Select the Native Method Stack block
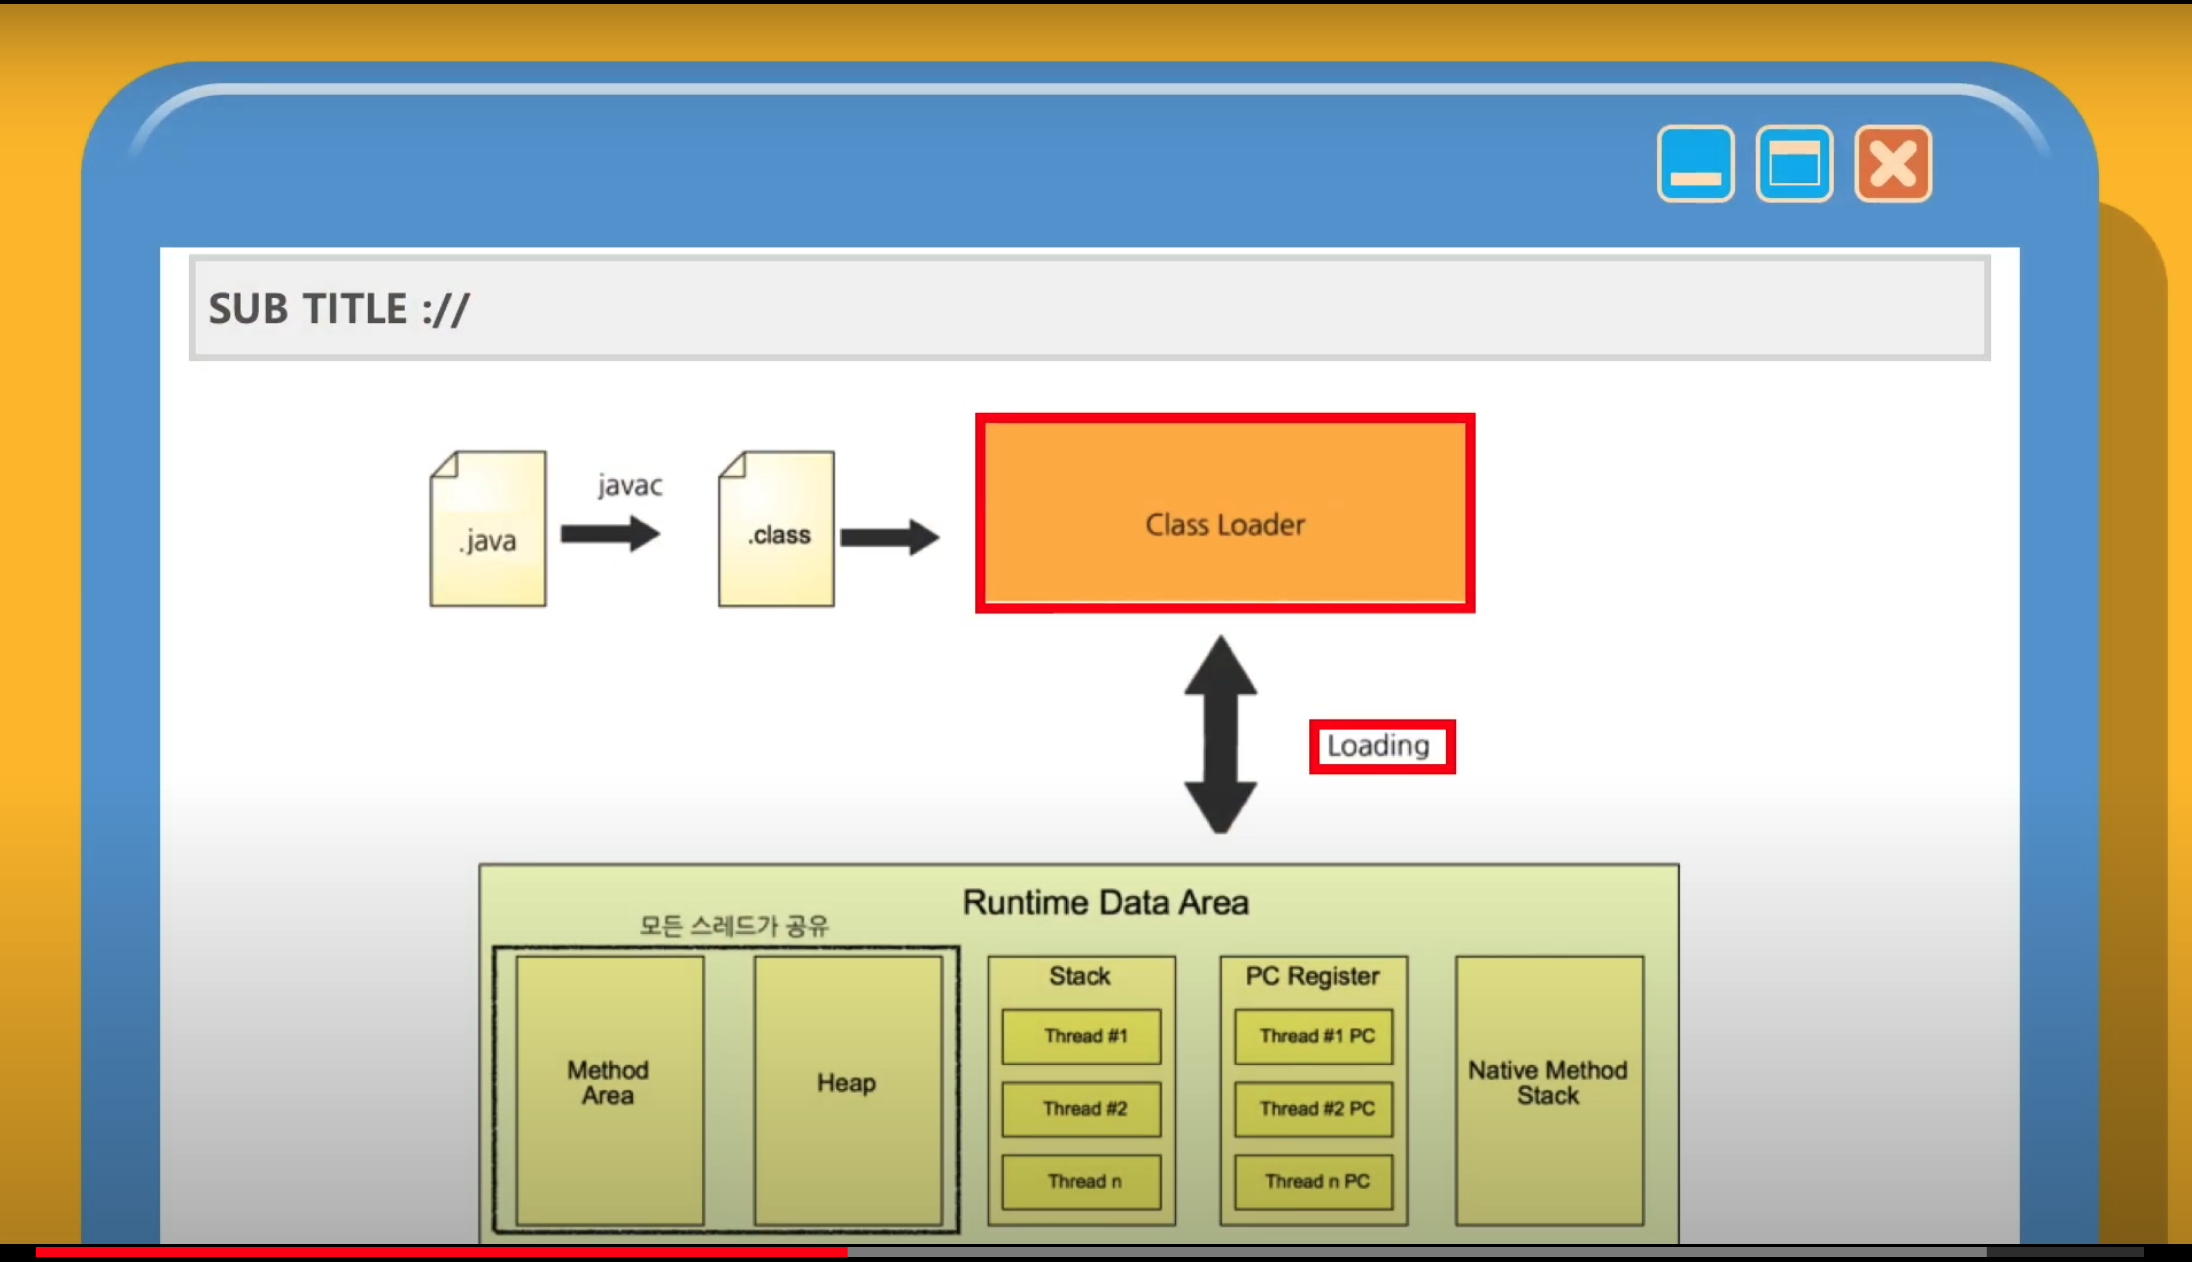The image size is (2192, 1262). 1548,1089
